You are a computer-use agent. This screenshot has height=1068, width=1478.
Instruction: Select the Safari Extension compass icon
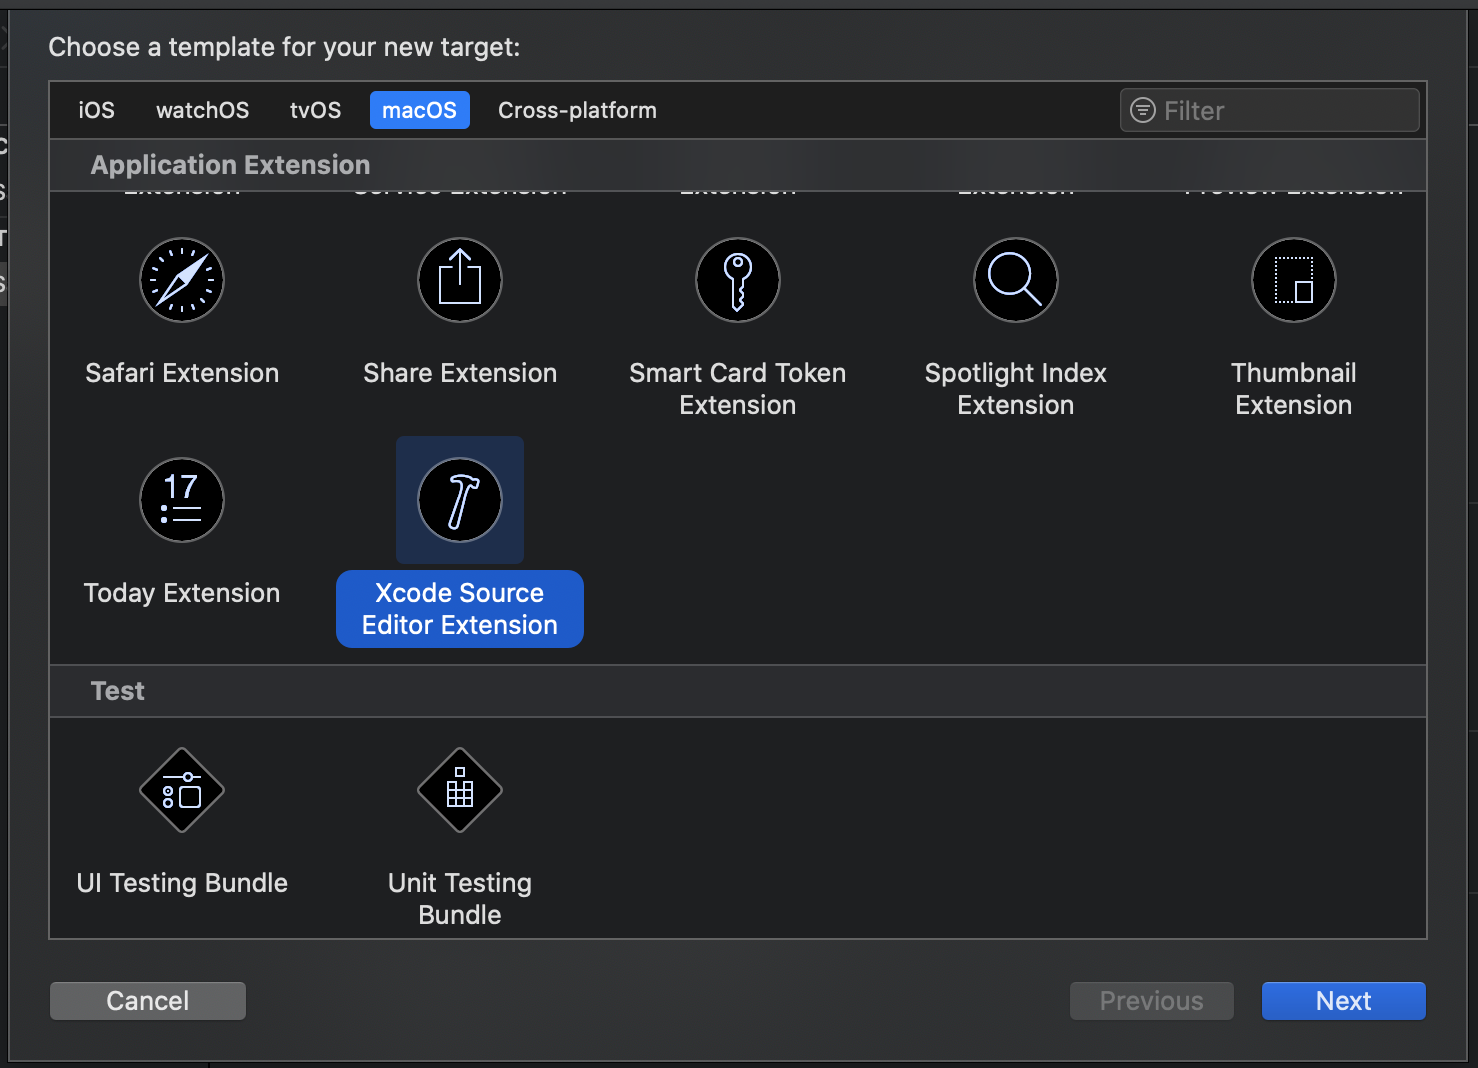182,280
